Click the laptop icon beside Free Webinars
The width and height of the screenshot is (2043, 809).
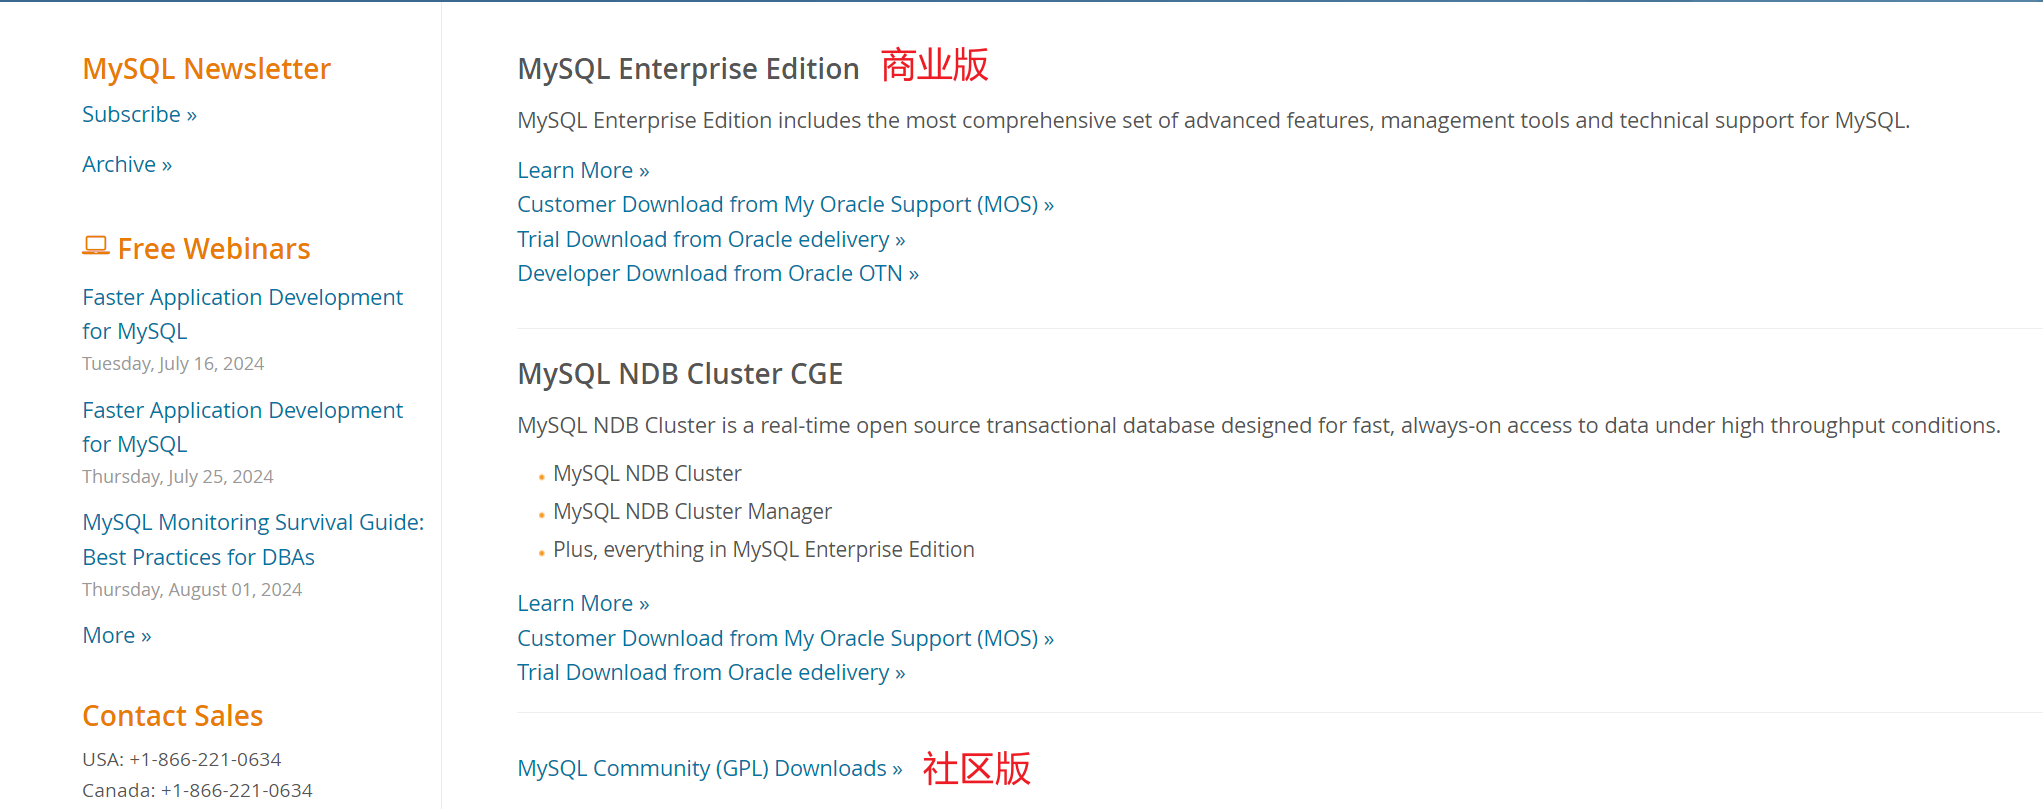95,246
